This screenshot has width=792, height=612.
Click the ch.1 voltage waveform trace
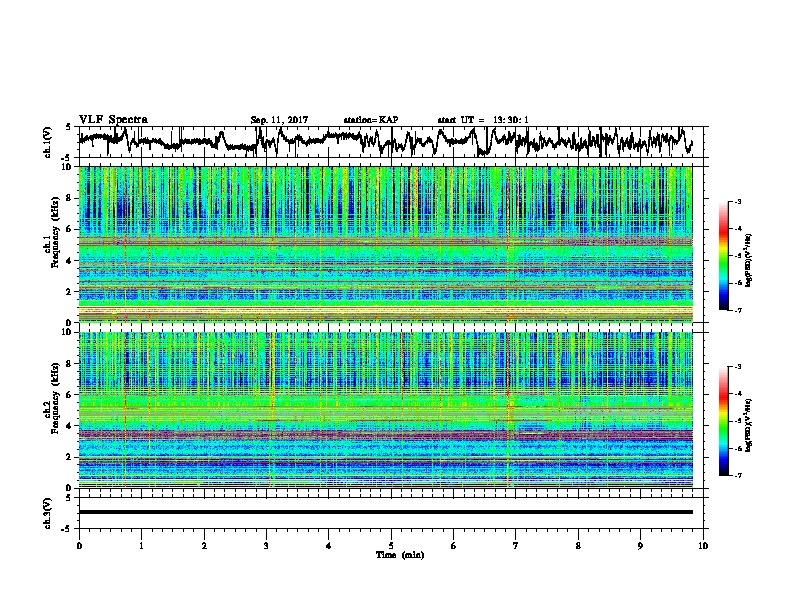[385, 141]
